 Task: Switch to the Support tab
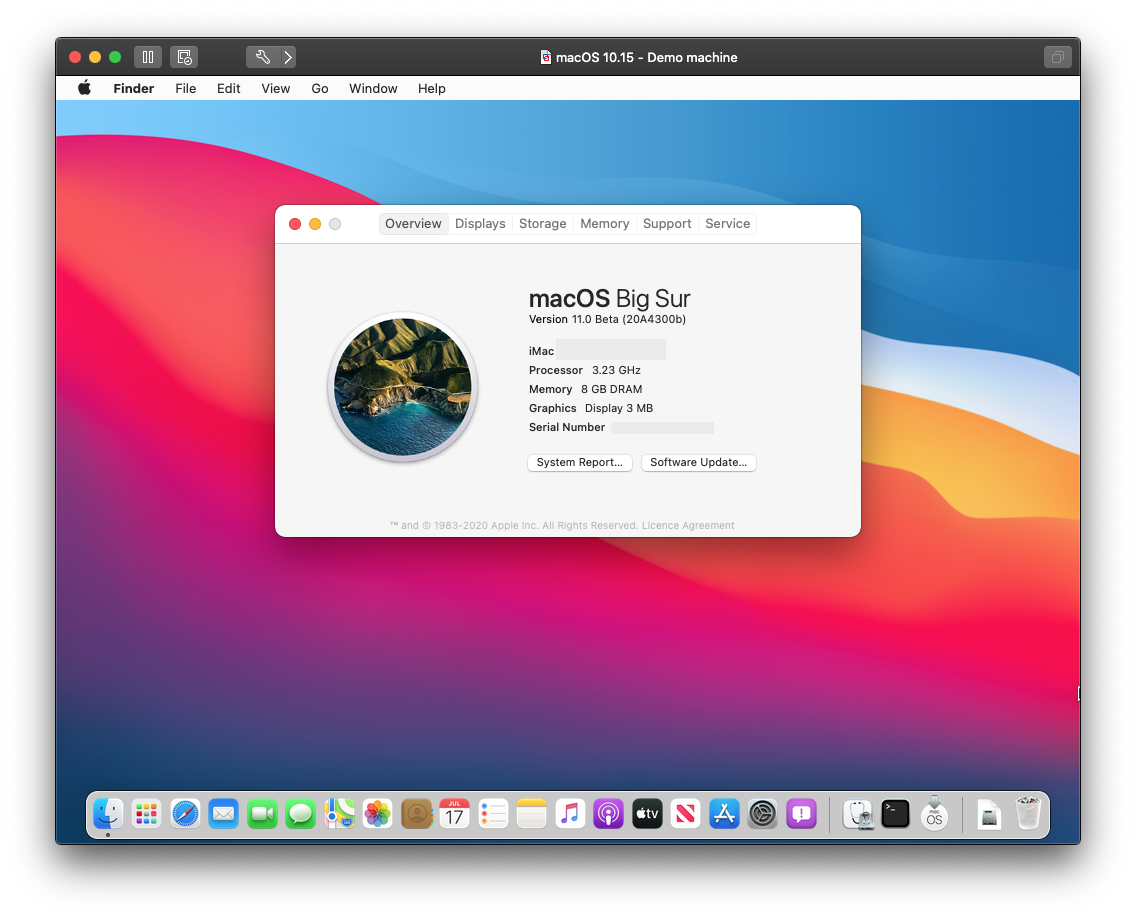667,224
